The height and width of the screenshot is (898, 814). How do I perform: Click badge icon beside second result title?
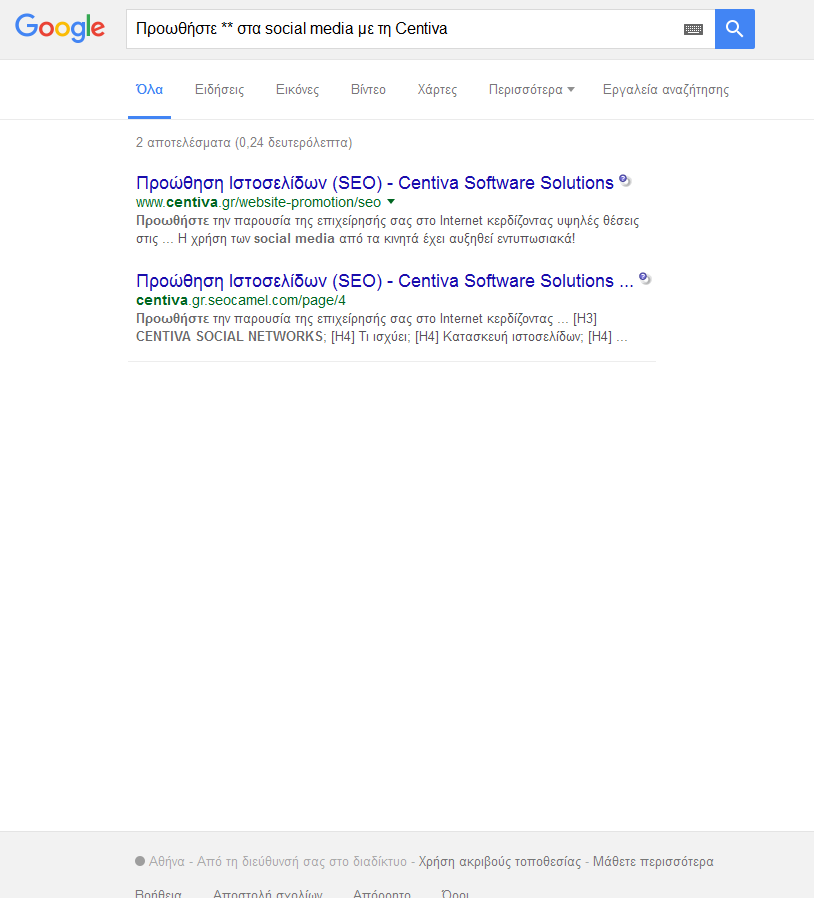pyautogui.click(x=644, y=278)
